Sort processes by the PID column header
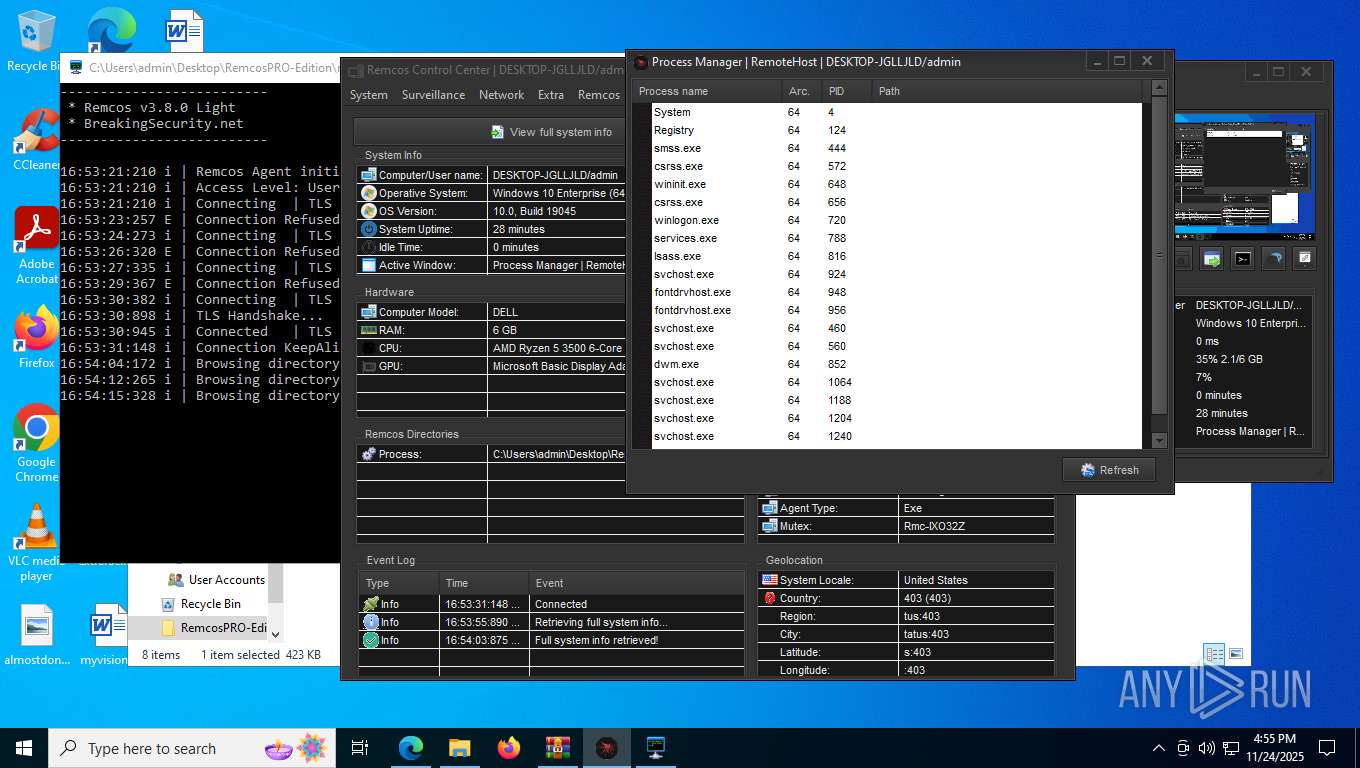 coord(846,91)
